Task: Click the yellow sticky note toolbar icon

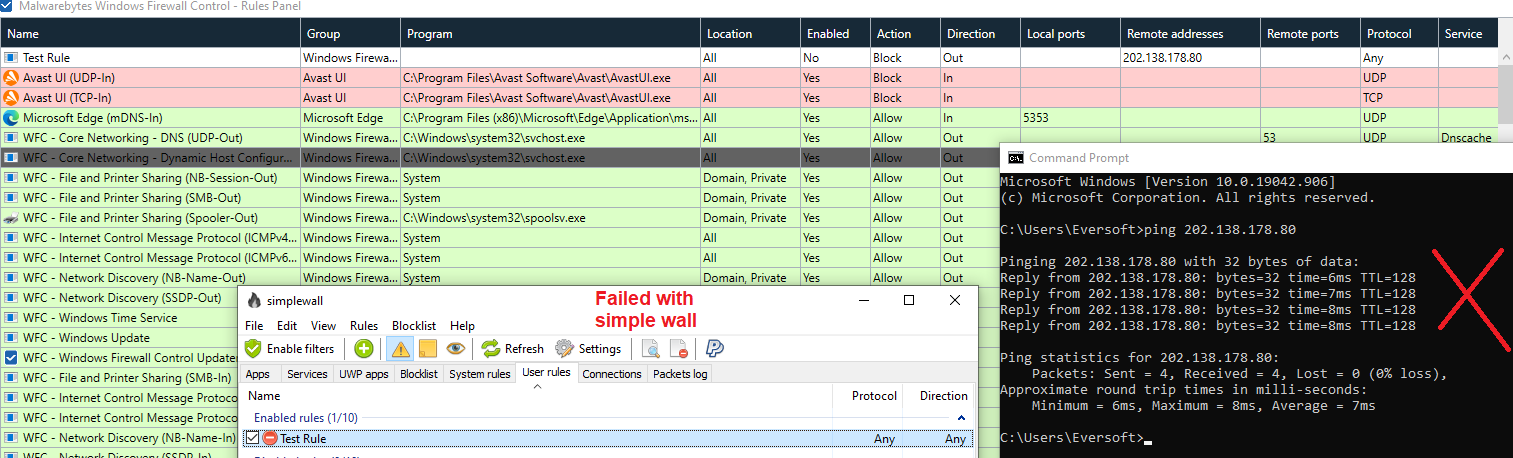Action: pos(427,349)
